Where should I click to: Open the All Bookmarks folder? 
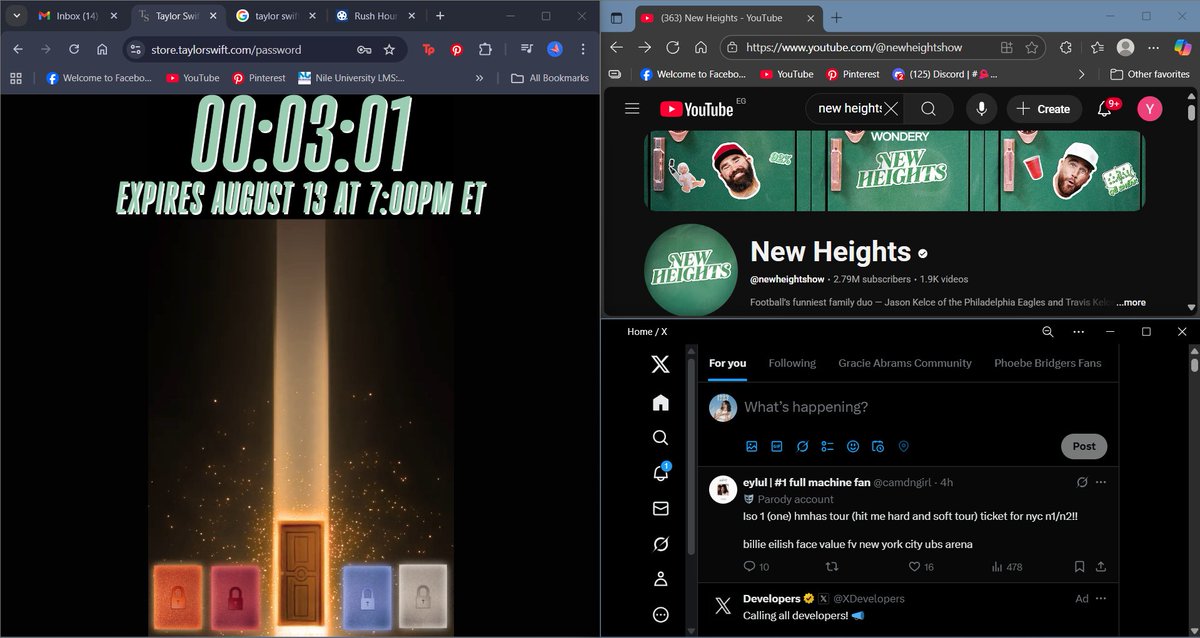coord(549,78)
